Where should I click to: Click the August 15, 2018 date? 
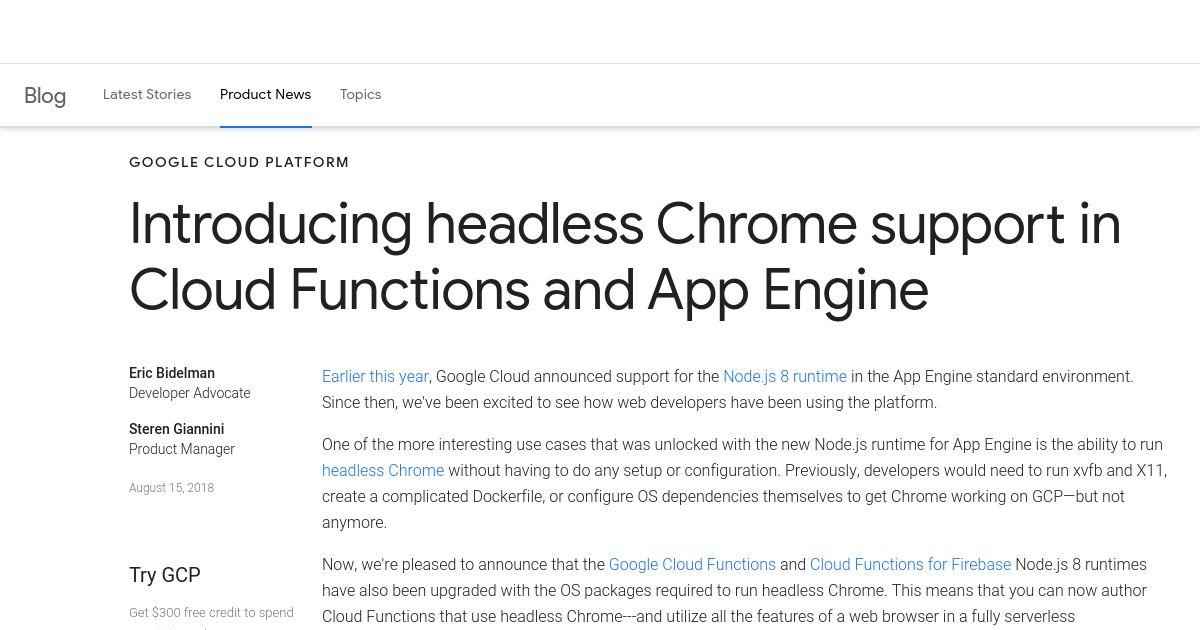(x=171, y=488)
